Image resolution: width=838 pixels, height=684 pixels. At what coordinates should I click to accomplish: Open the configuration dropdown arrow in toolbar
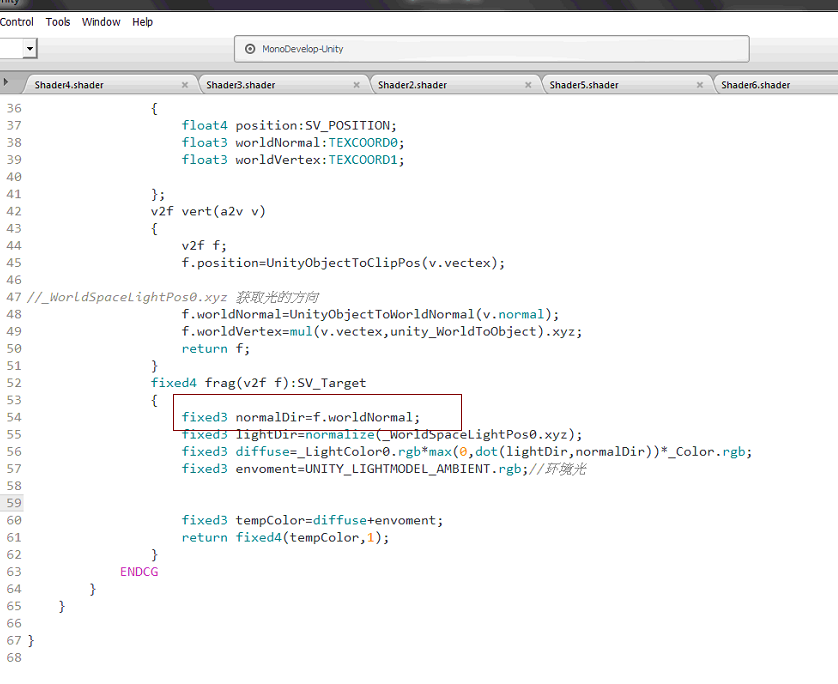(30, 49)
